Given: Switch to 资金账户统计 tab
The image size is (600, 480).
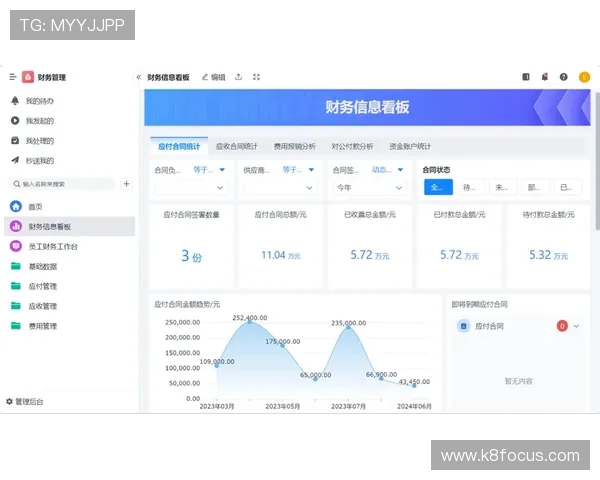Looking at the screenshot, I should [x=410, y=146].
